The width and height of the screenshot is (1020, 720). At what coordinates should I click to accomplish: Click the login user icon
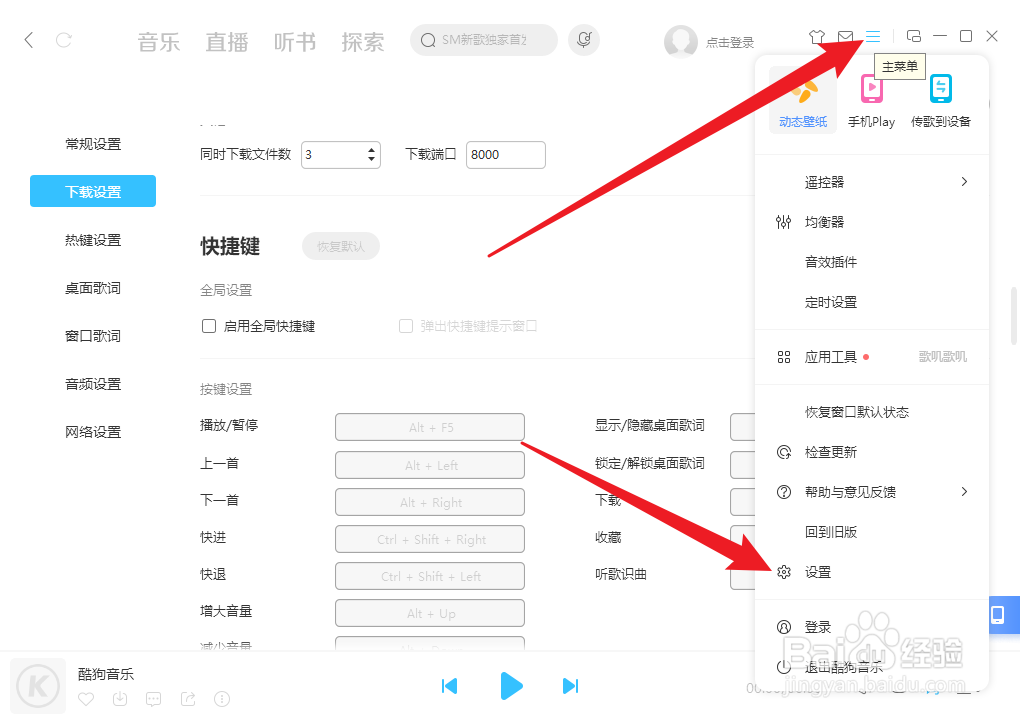(x=784, y=627)
